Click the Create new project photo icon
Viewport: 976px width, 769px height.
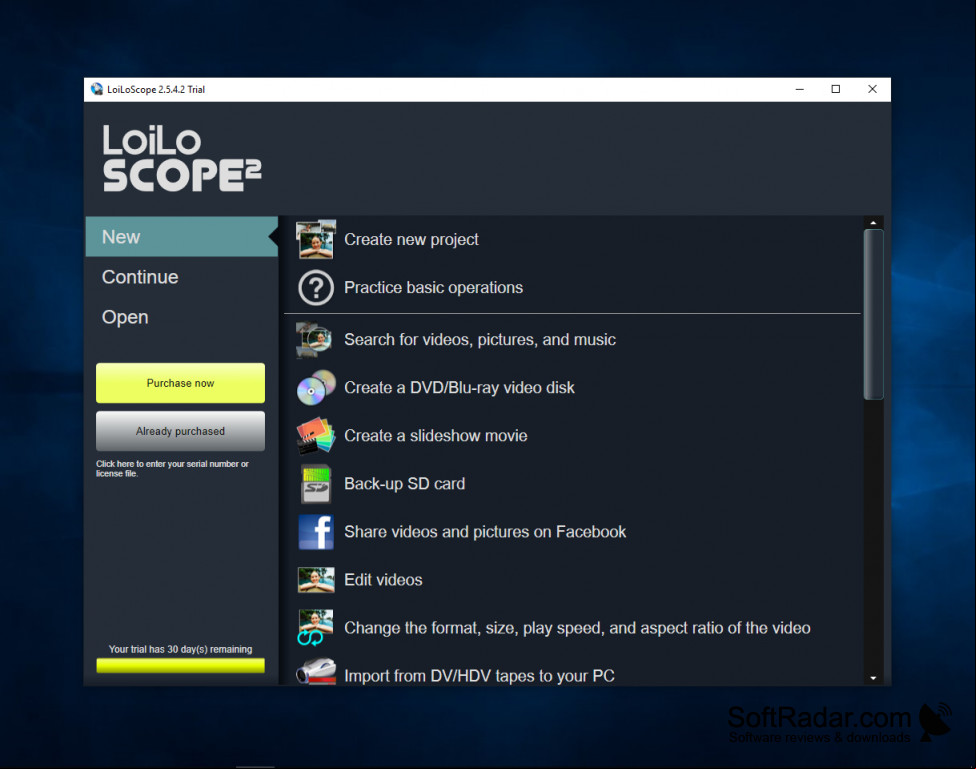(x=316, y=239)
